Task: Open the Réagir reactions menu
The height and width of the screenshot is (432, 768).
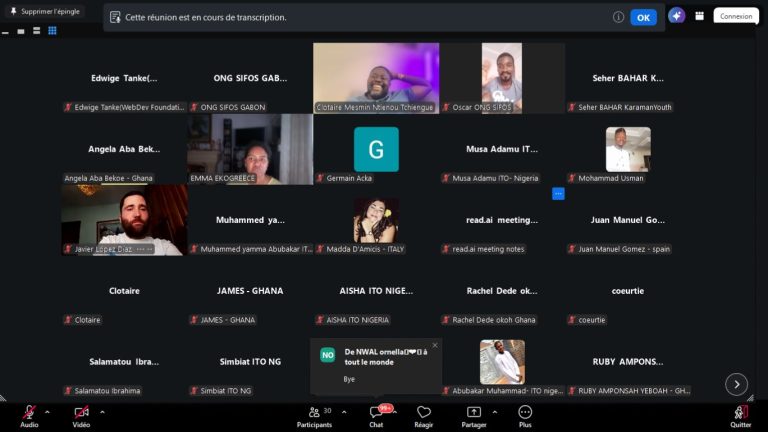Action: coord(424,417)
